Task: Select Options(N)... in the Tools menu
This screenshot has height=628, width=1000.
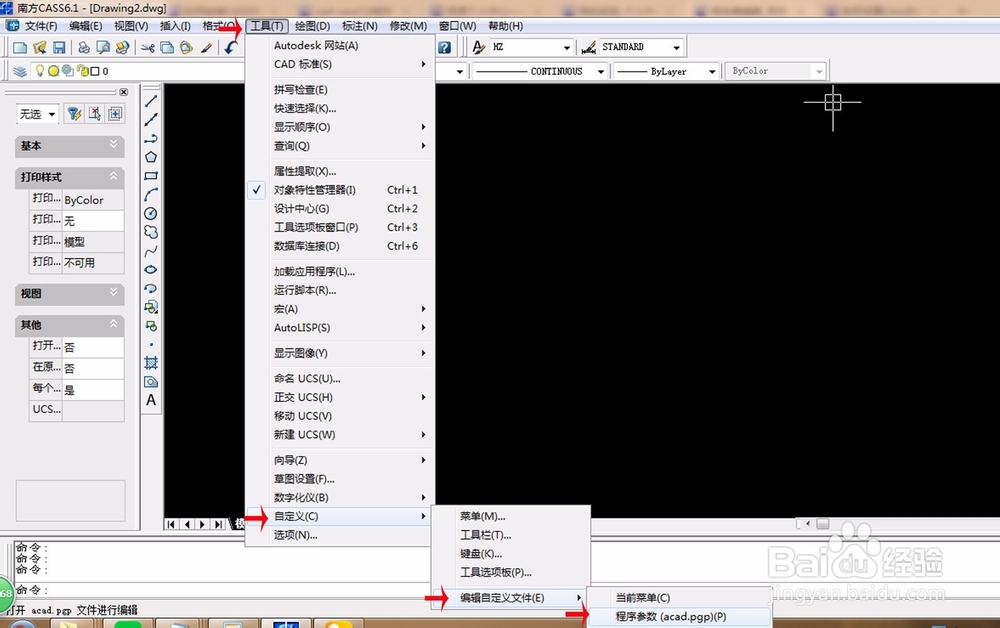Action: coord(340,535)
